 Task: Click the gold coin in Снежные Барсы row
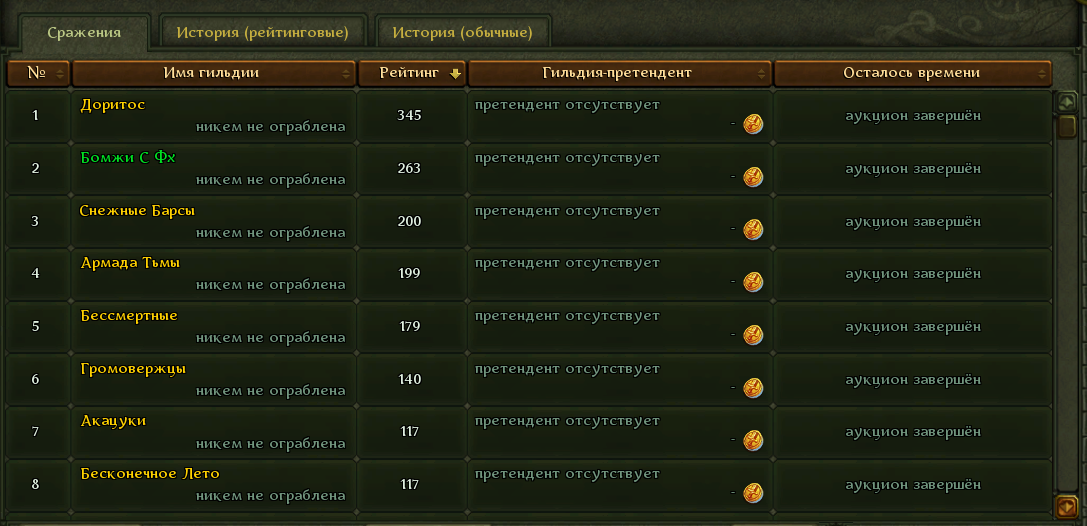(x=753, y=229)
